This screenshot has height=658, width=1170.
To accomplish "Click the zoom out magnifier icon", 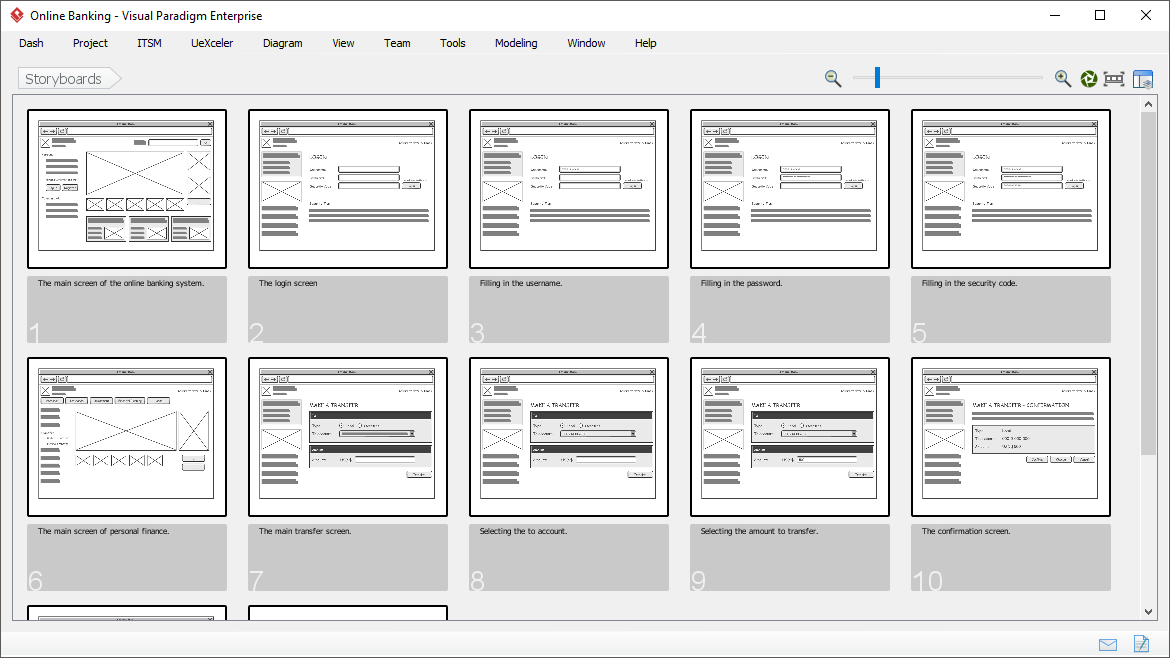I will pos(833,78).
